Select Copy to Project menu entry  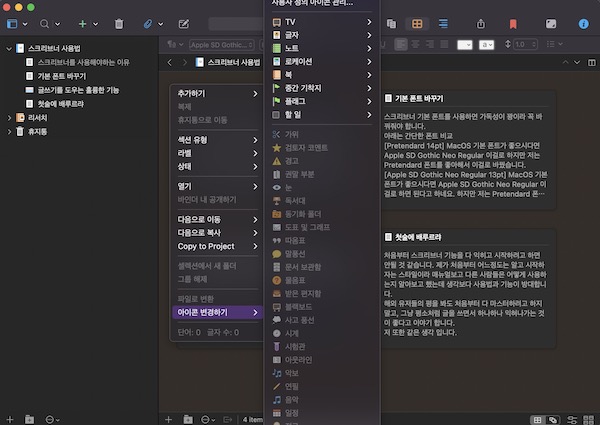pyautogui.click(x=217, y=246)
